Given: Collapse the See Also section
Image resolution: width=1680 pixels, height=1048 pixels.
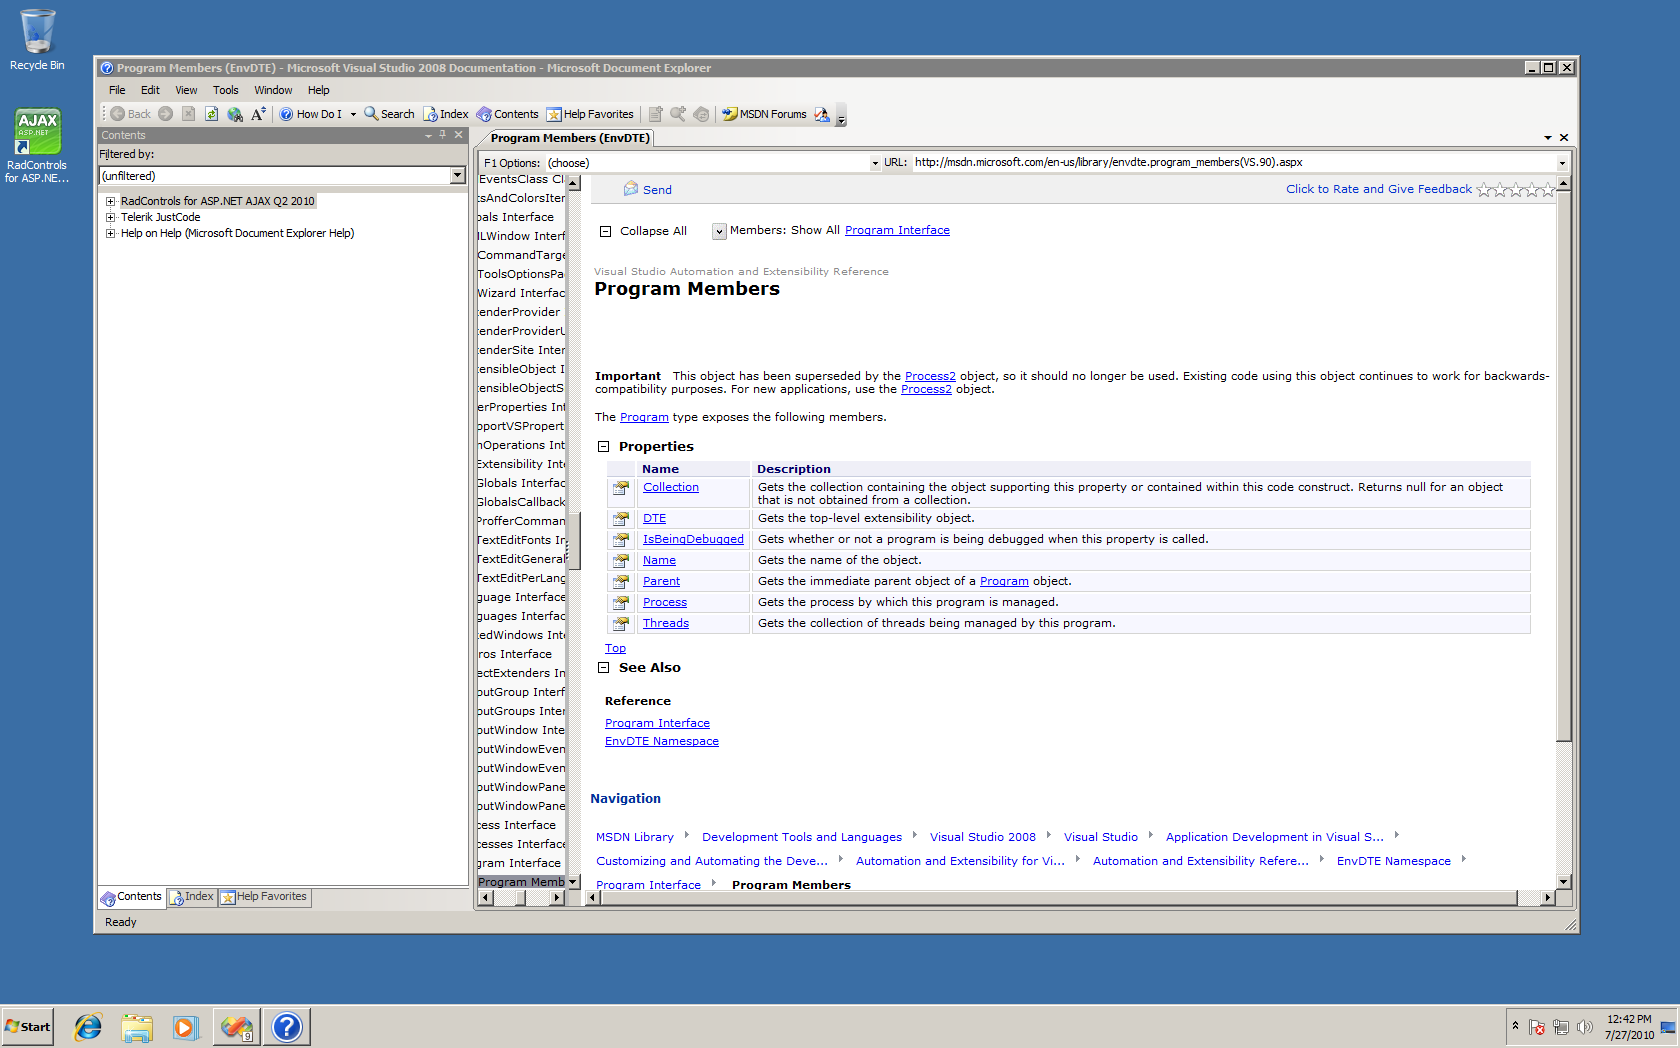Looking at the screenshot, I should click(x=603, y=668).
